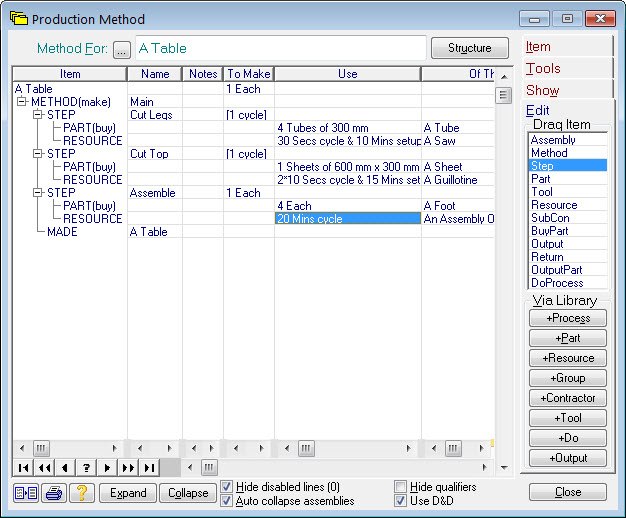626x518 pixels.
Task: Select Method in Drag Item list
Action: pyautogui.click(x=568, y=153)
